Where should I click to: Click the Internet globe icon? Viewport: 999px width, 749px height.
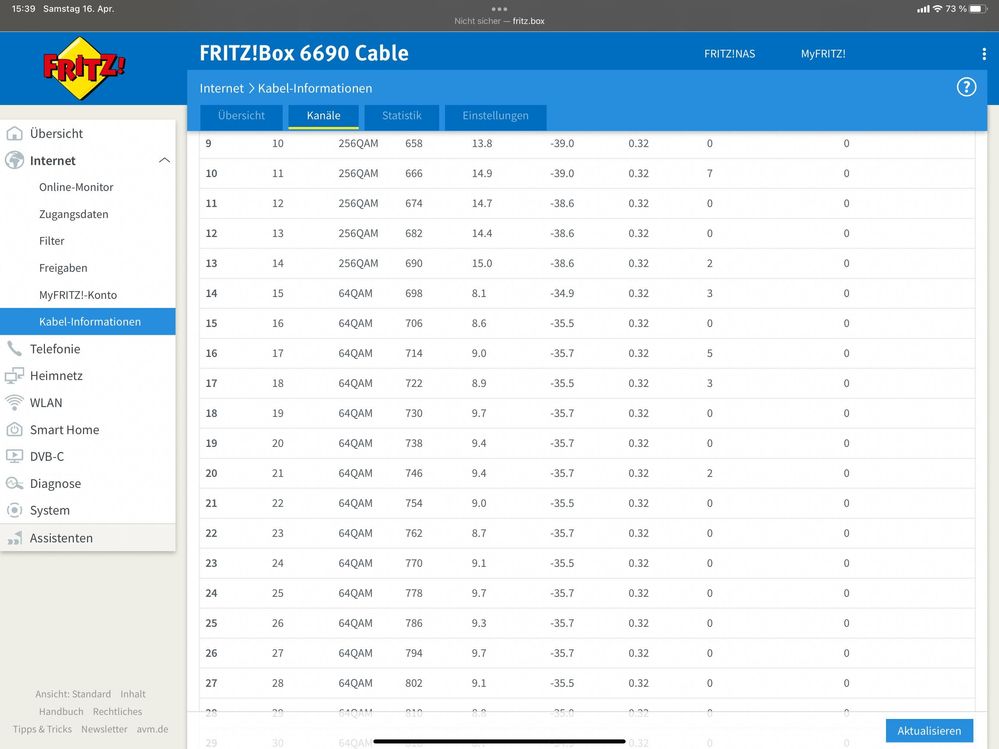pyautogui.click(x=14, y=160)
